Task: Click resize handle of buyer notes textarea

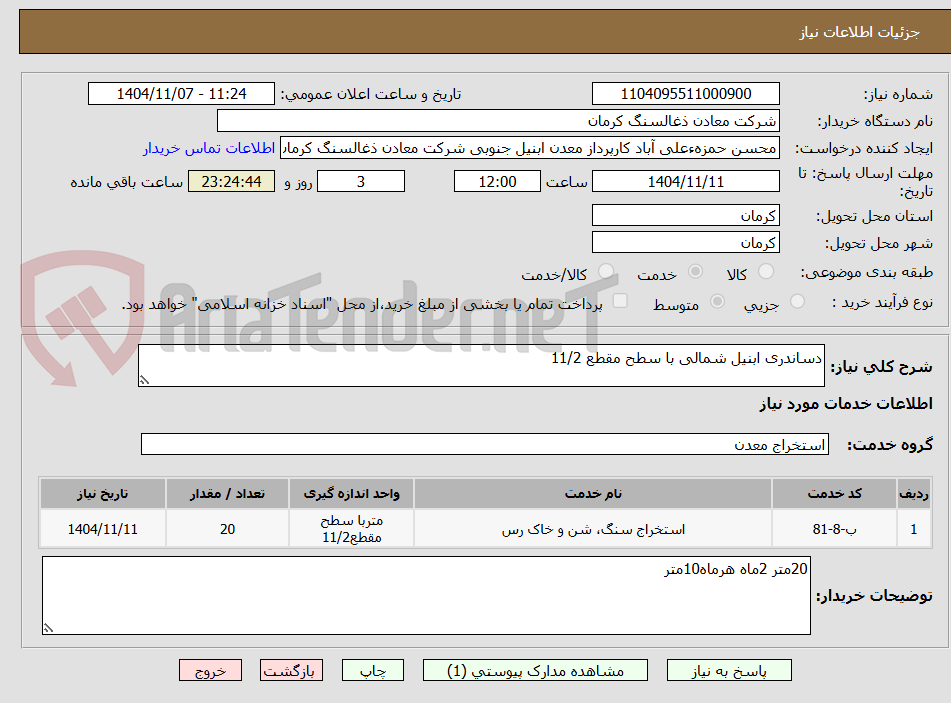Action: click(x=49, y=628)
